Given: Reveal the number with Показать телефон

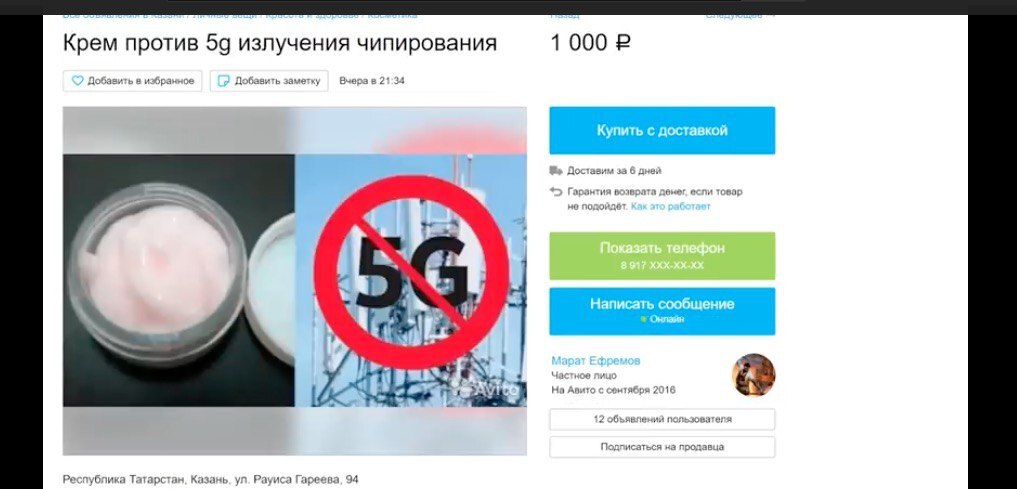Looking at the screenshot, I should (x=662, y=256).
